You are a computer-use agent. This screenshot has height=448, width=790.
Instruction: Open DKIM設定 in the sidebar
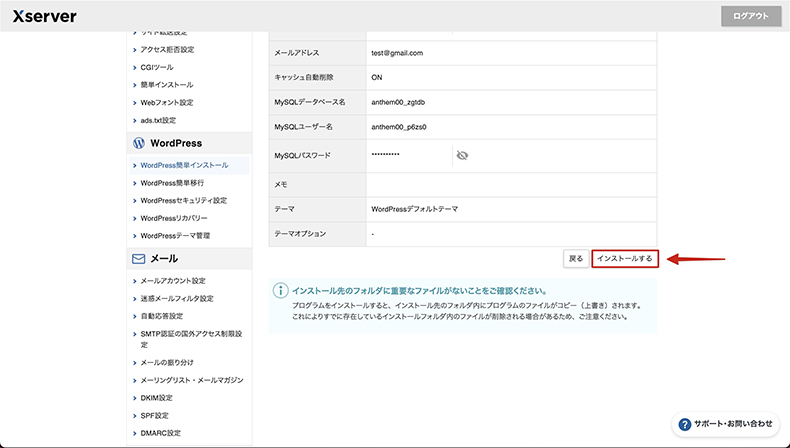(156, 398)
